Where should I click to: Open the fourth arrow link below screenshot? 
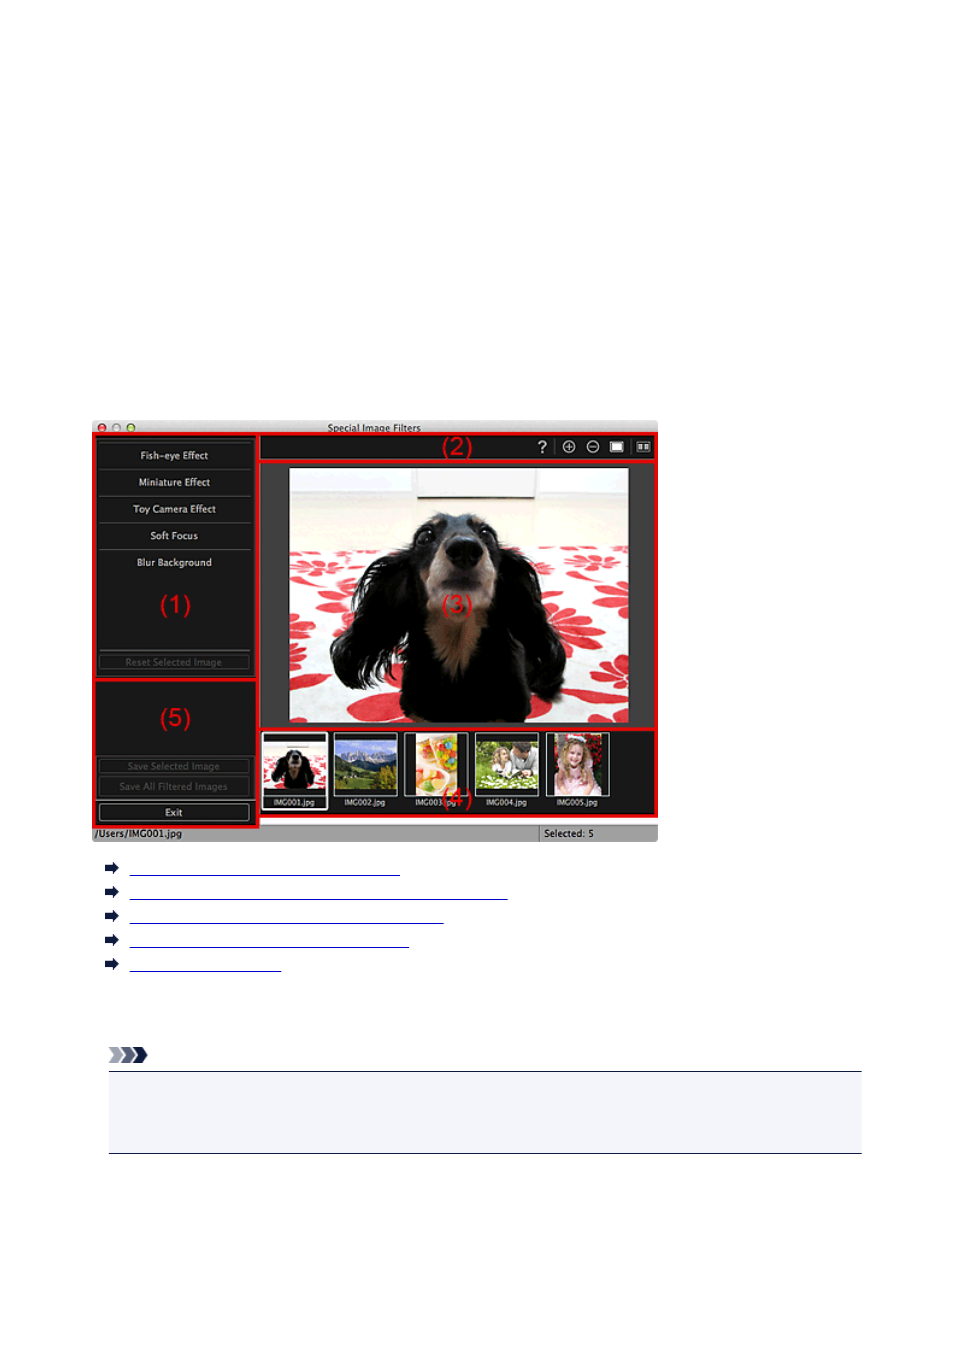pos(269,941)
